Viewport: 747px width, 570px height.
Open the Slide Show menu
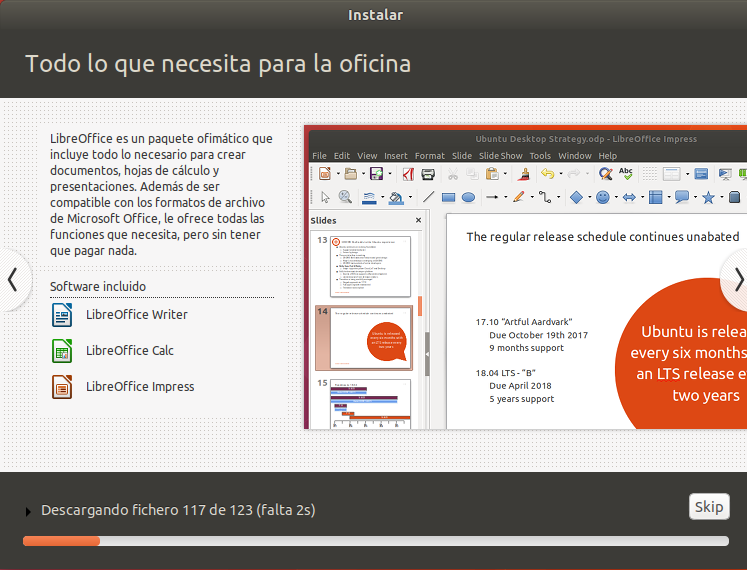[500, 156]
